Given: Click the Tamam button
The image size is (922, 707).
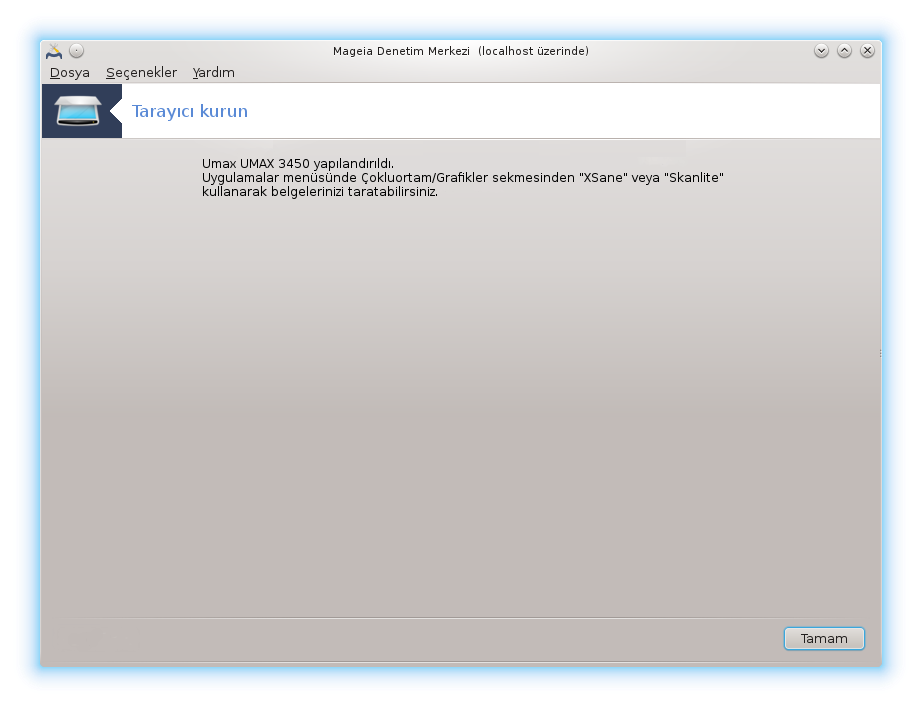Looking at the screenshot, I should pyautogui.click(x=824, y=638).
